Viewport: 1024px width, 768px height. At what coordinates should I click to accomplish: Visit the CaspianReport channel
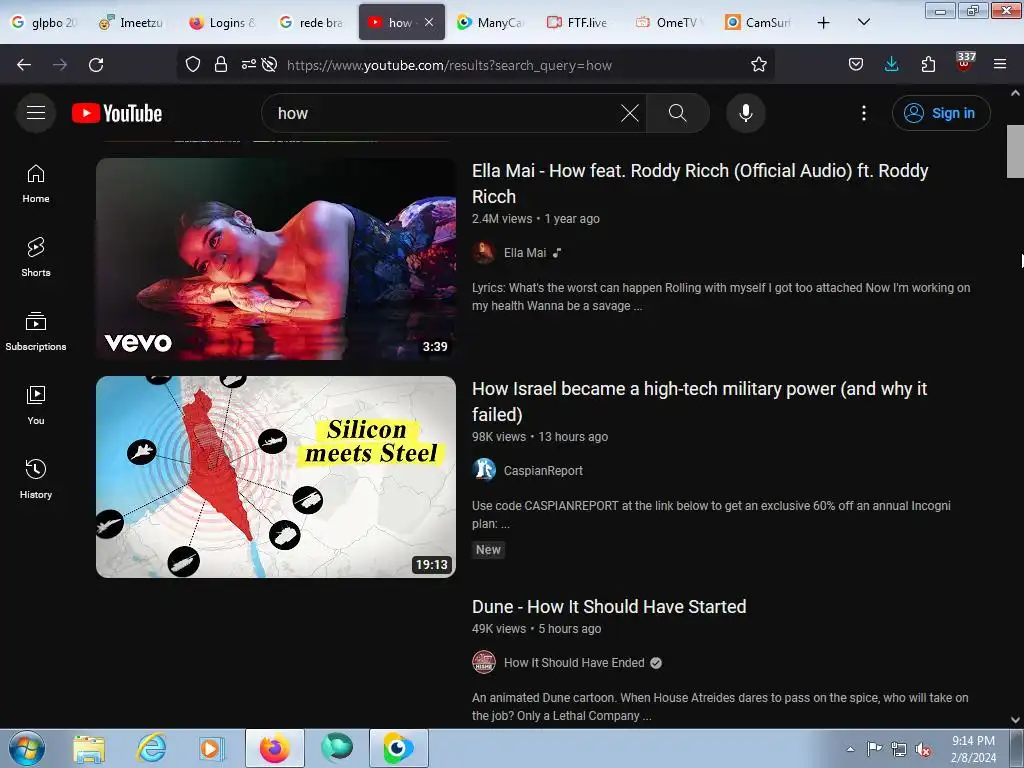[x=543, y=471]
